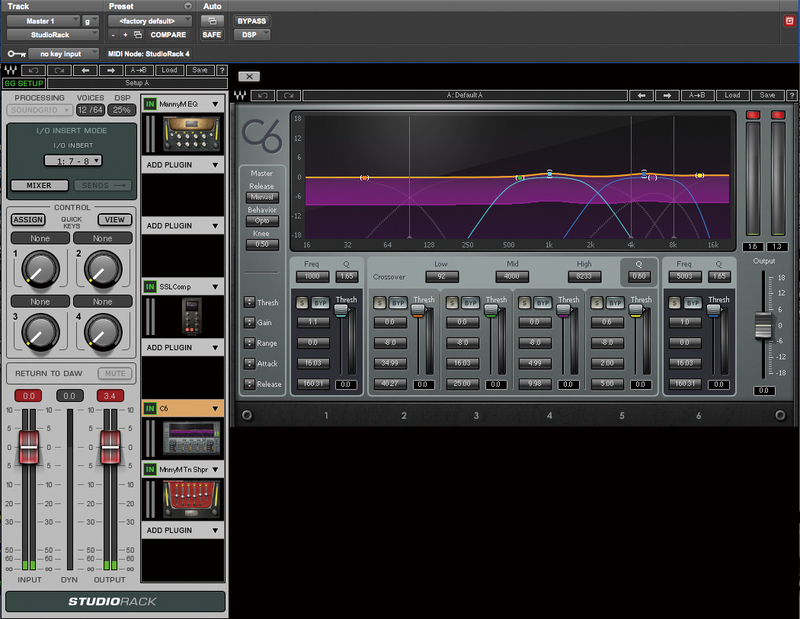Toggle MUTE for Return to DAW
Screen dimensions: 800x619
(115, 374)
